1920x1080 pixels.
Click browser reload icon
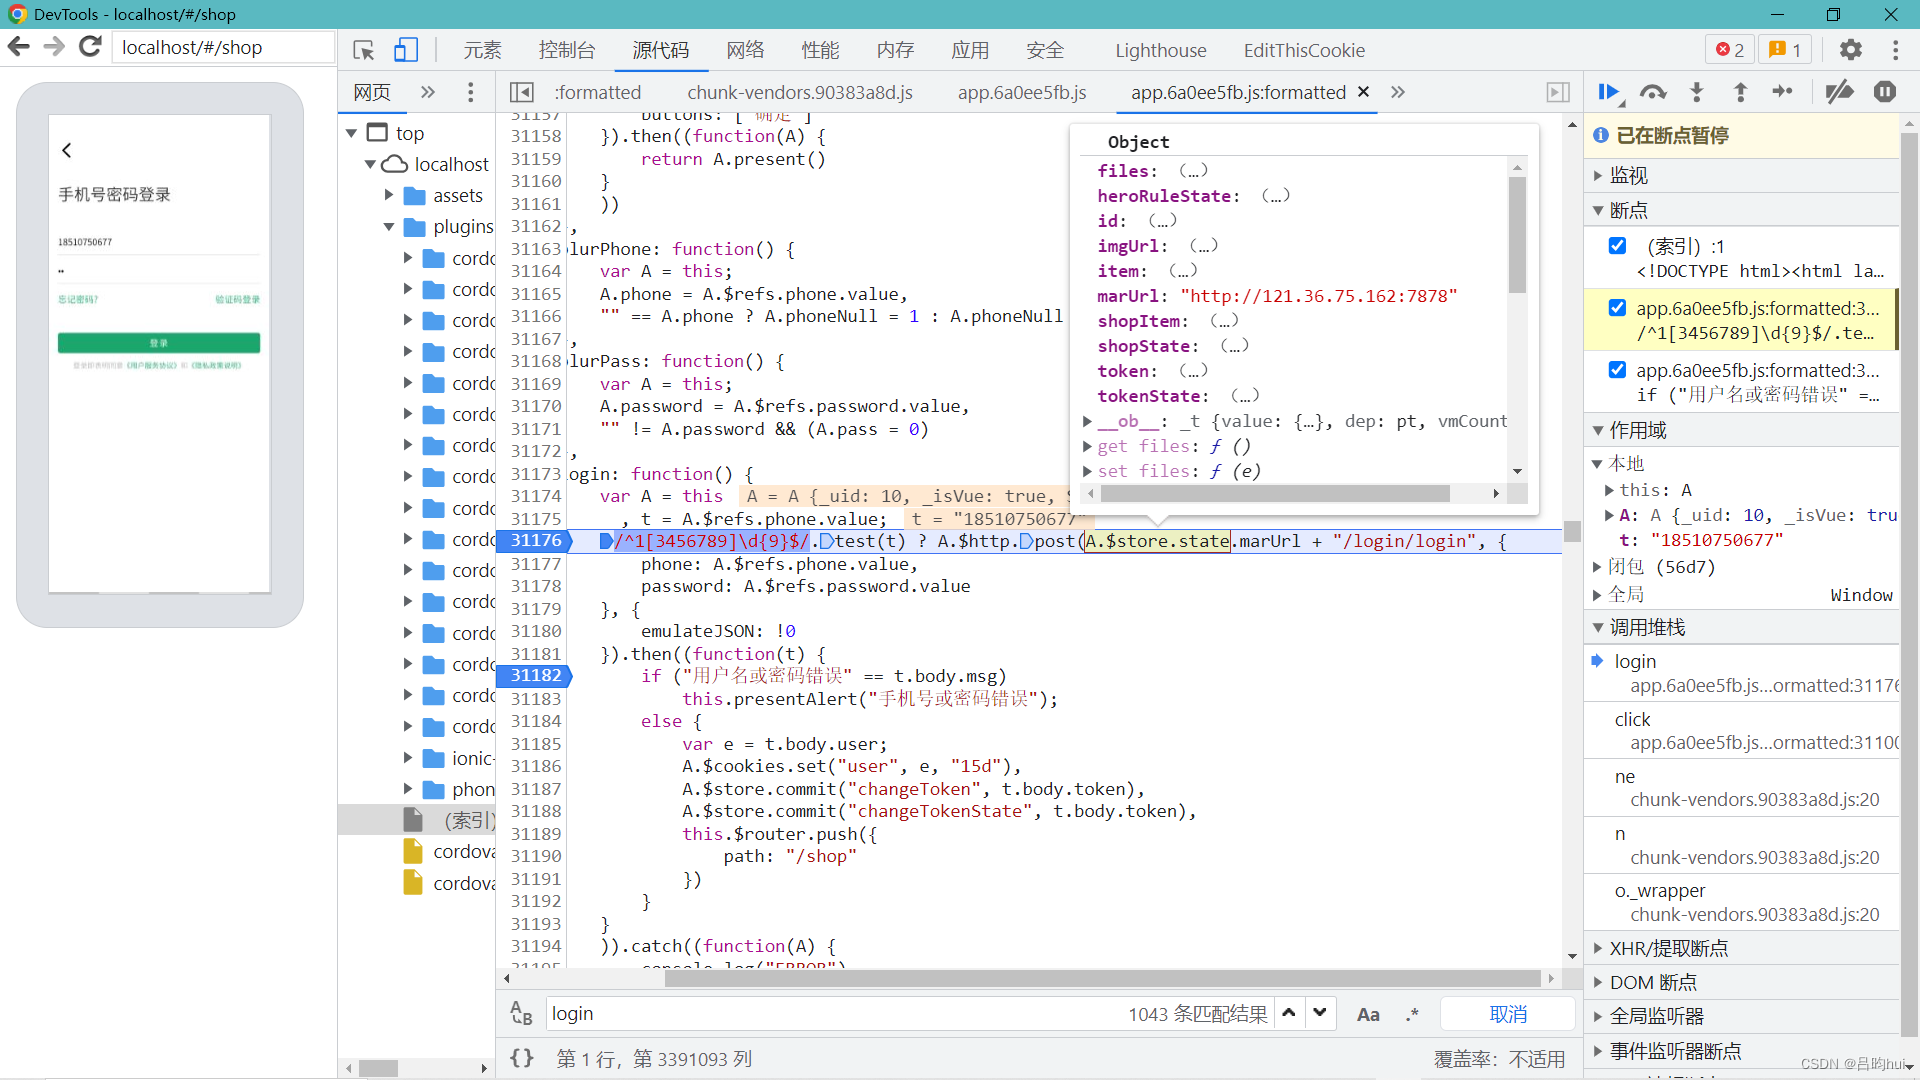[x=90, y=47]
